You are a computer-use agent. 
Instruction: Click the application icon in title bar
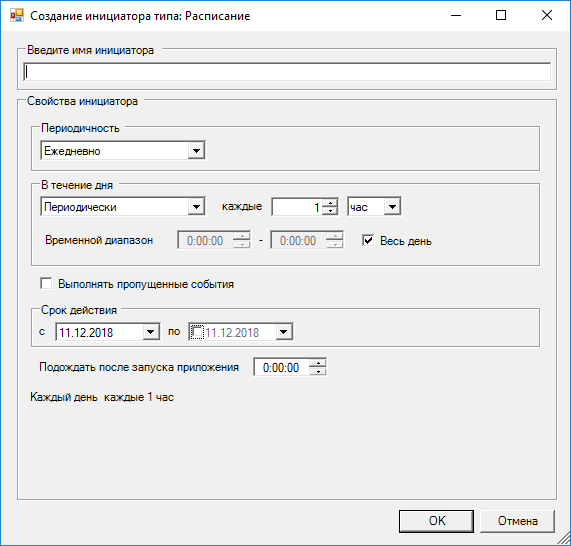(17, 16)
